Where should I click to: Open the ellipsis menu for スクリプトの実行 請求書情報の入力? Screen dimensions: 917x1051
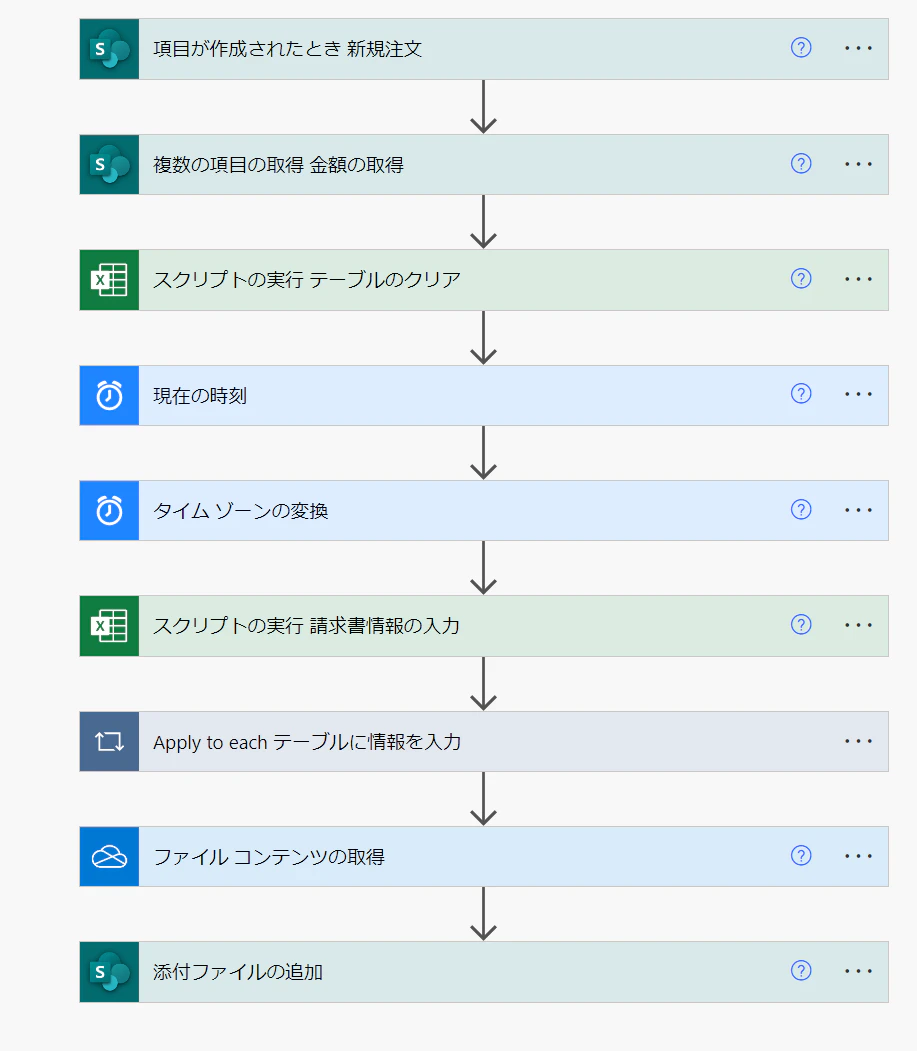tap(859, 625)
